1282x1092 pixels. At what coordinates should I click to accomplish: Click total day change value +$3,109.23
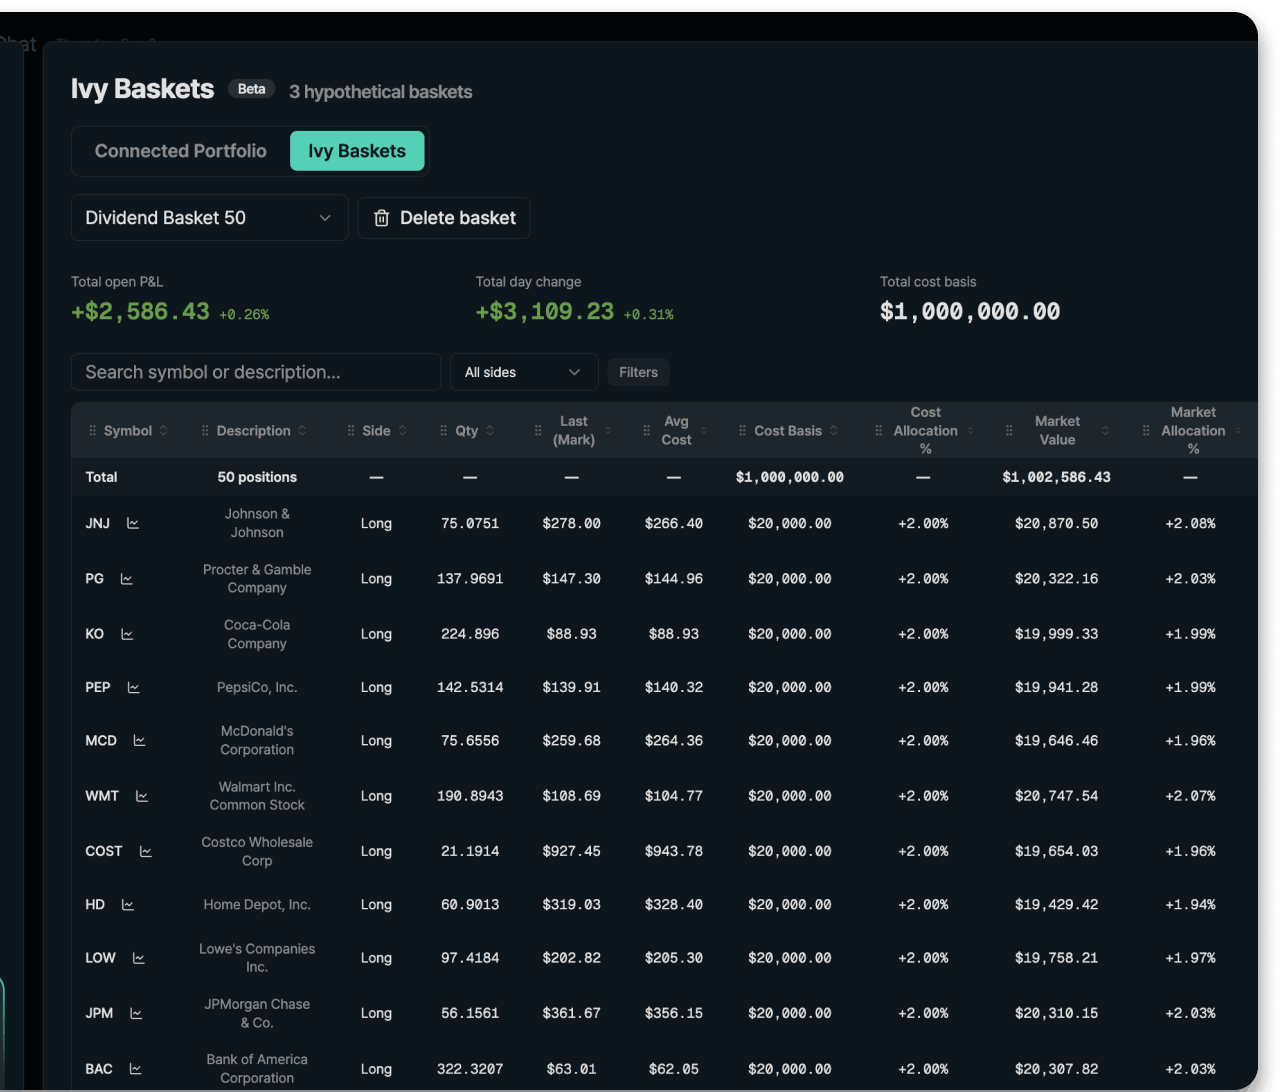545,312
